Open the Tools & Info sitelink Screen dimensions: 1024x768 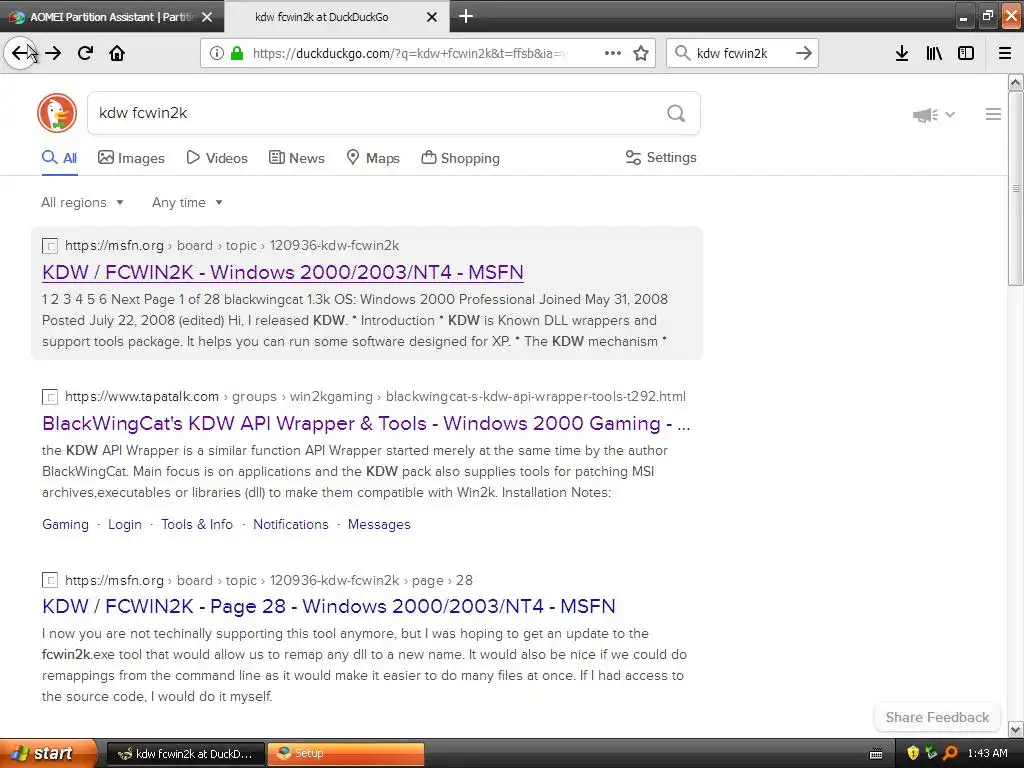197,524
